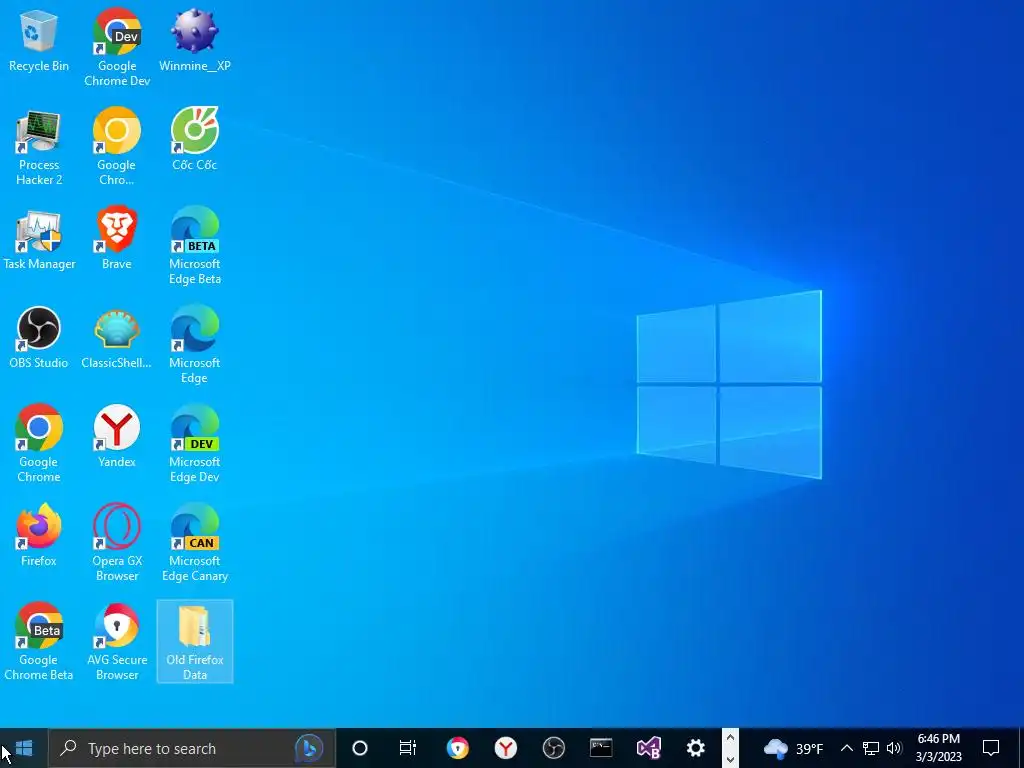Show next taskbar icons with down arrow
The width and height of the screenshot is (1024, 768).
730,760
